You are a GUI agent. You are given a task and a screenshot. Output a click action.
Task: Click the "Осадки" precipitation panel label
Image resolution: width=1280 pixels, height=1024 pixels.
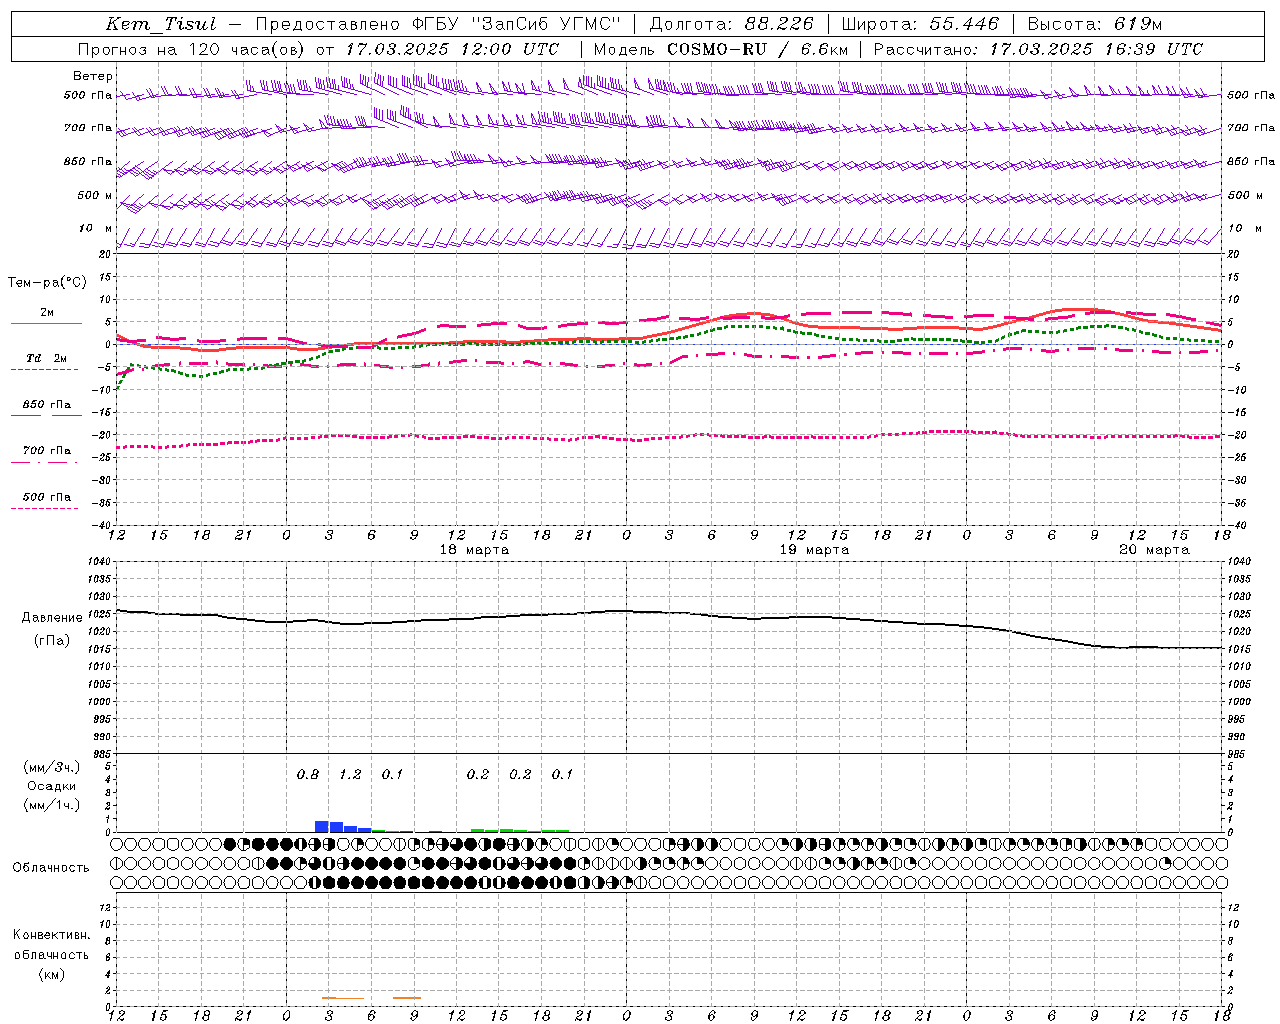51,786
